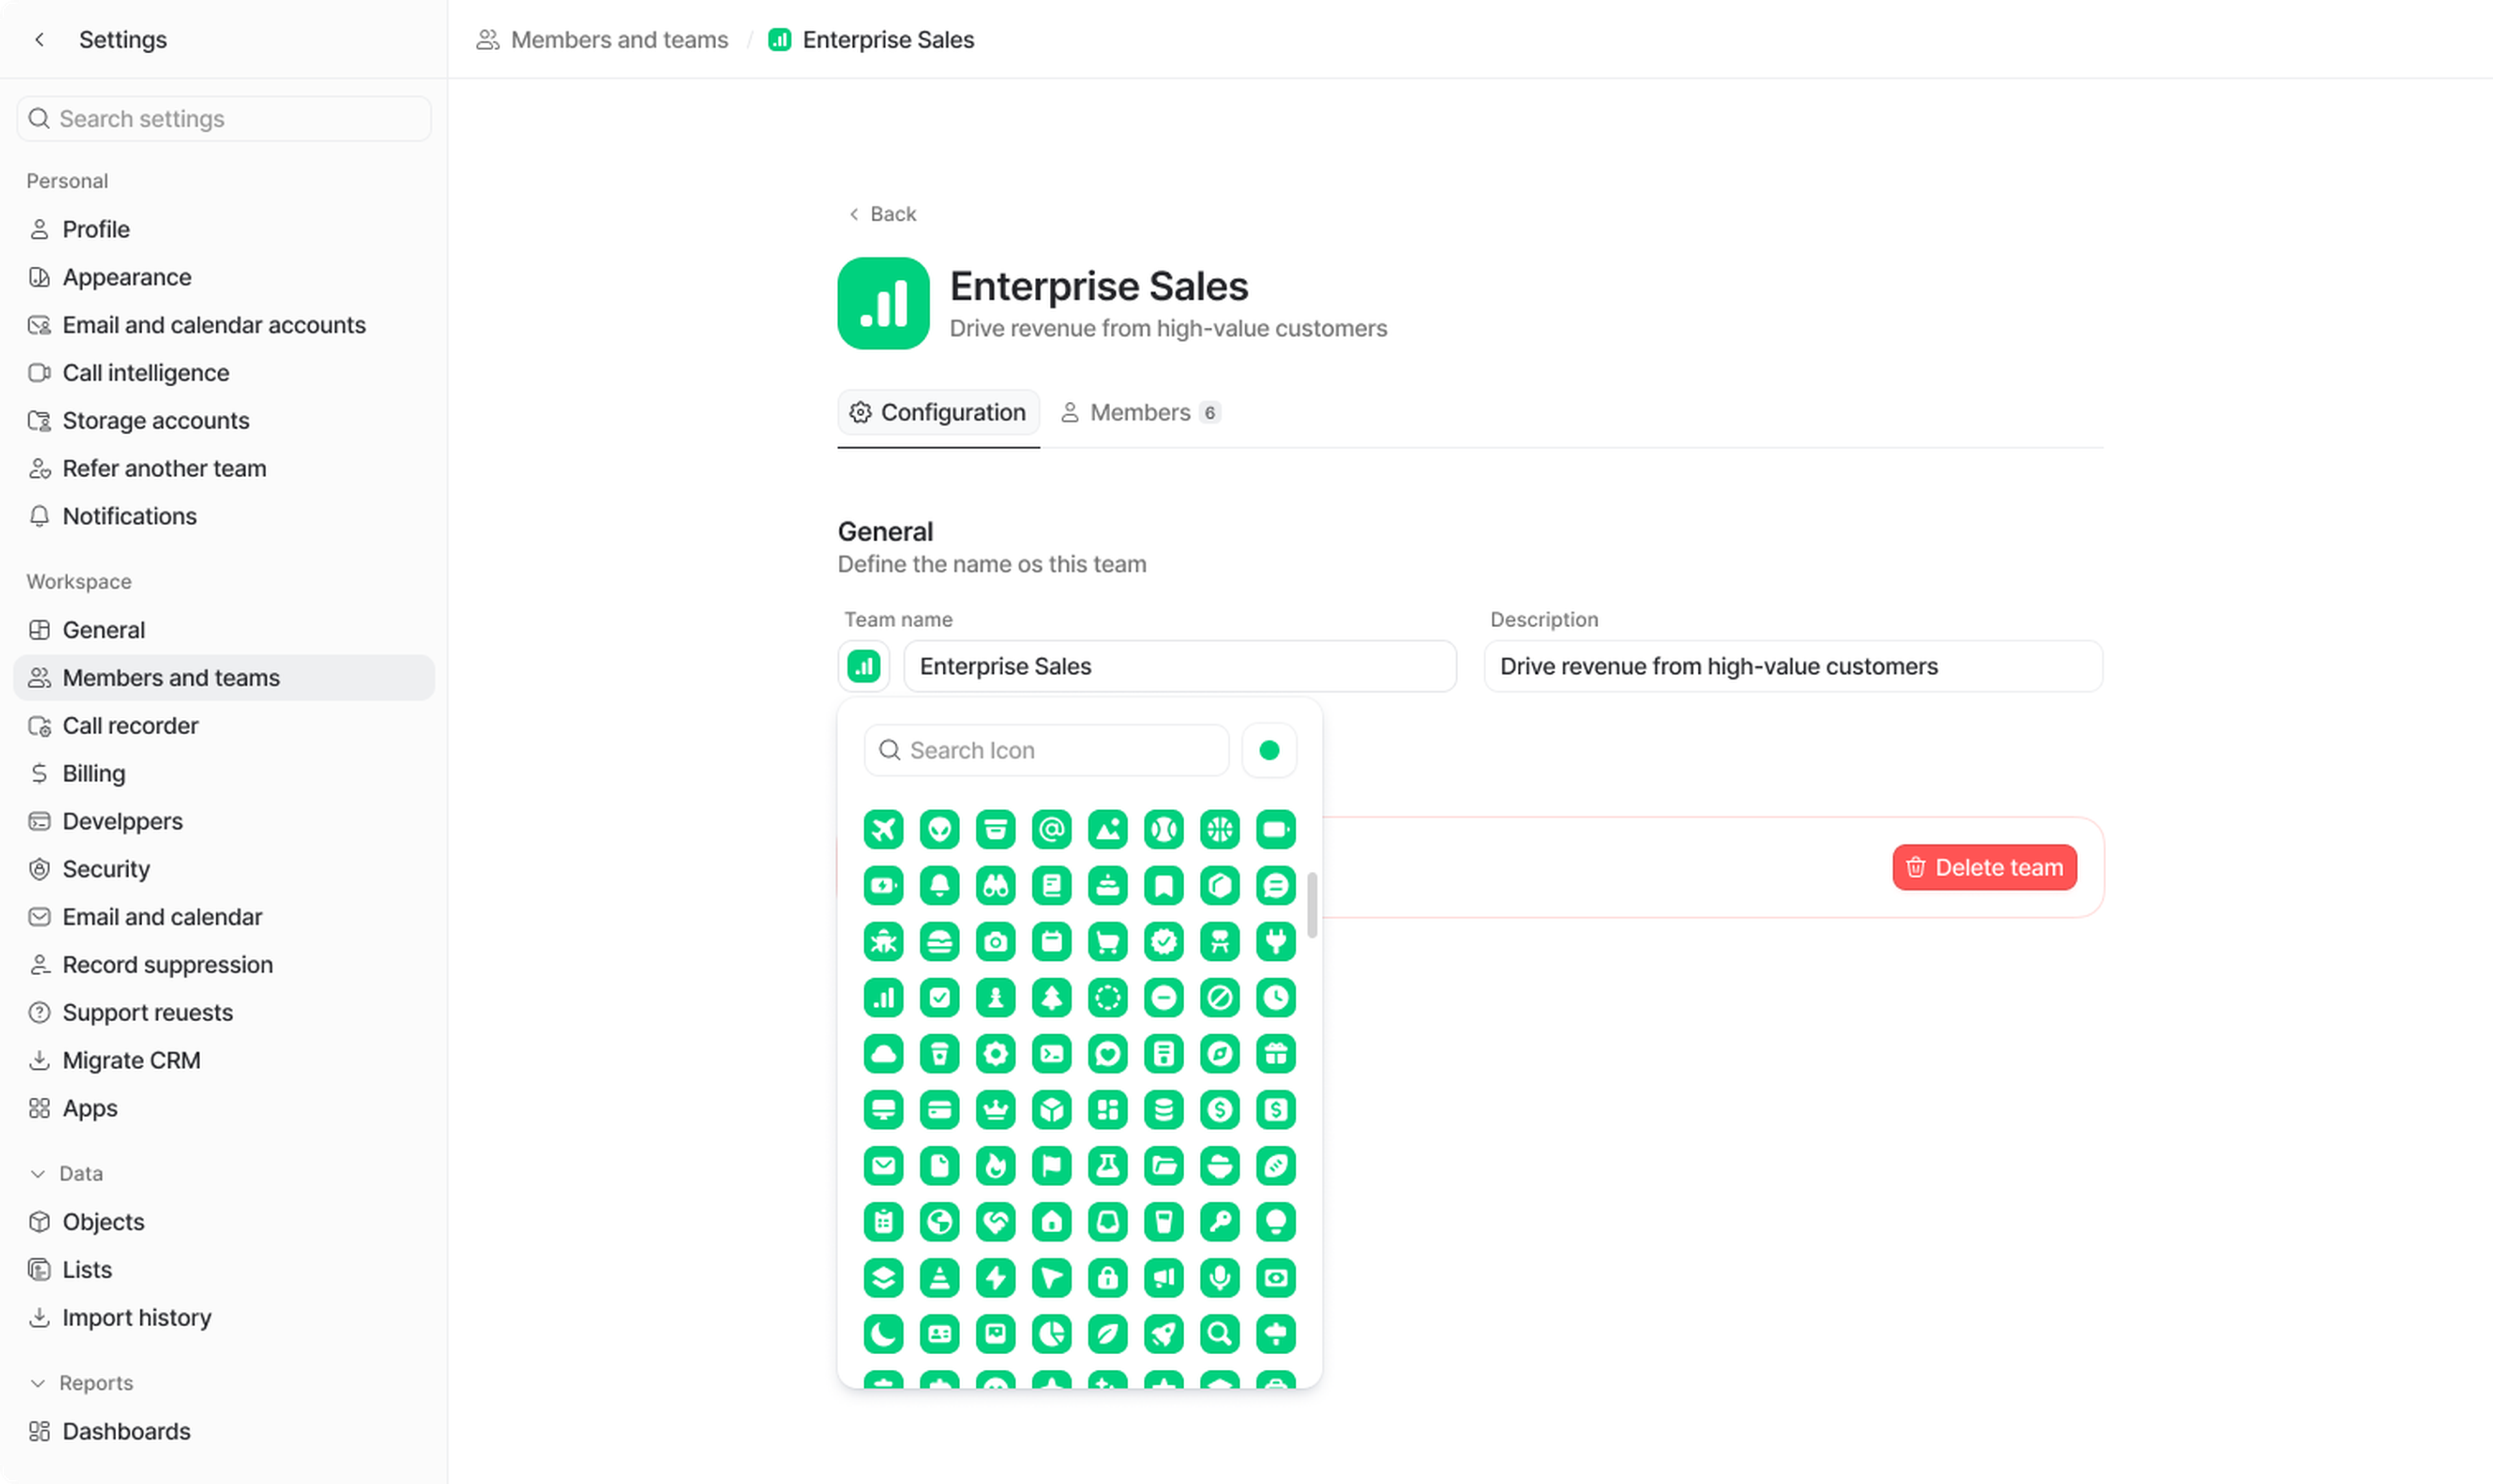Collapse the Data section in sidebar

[38, 1173]
